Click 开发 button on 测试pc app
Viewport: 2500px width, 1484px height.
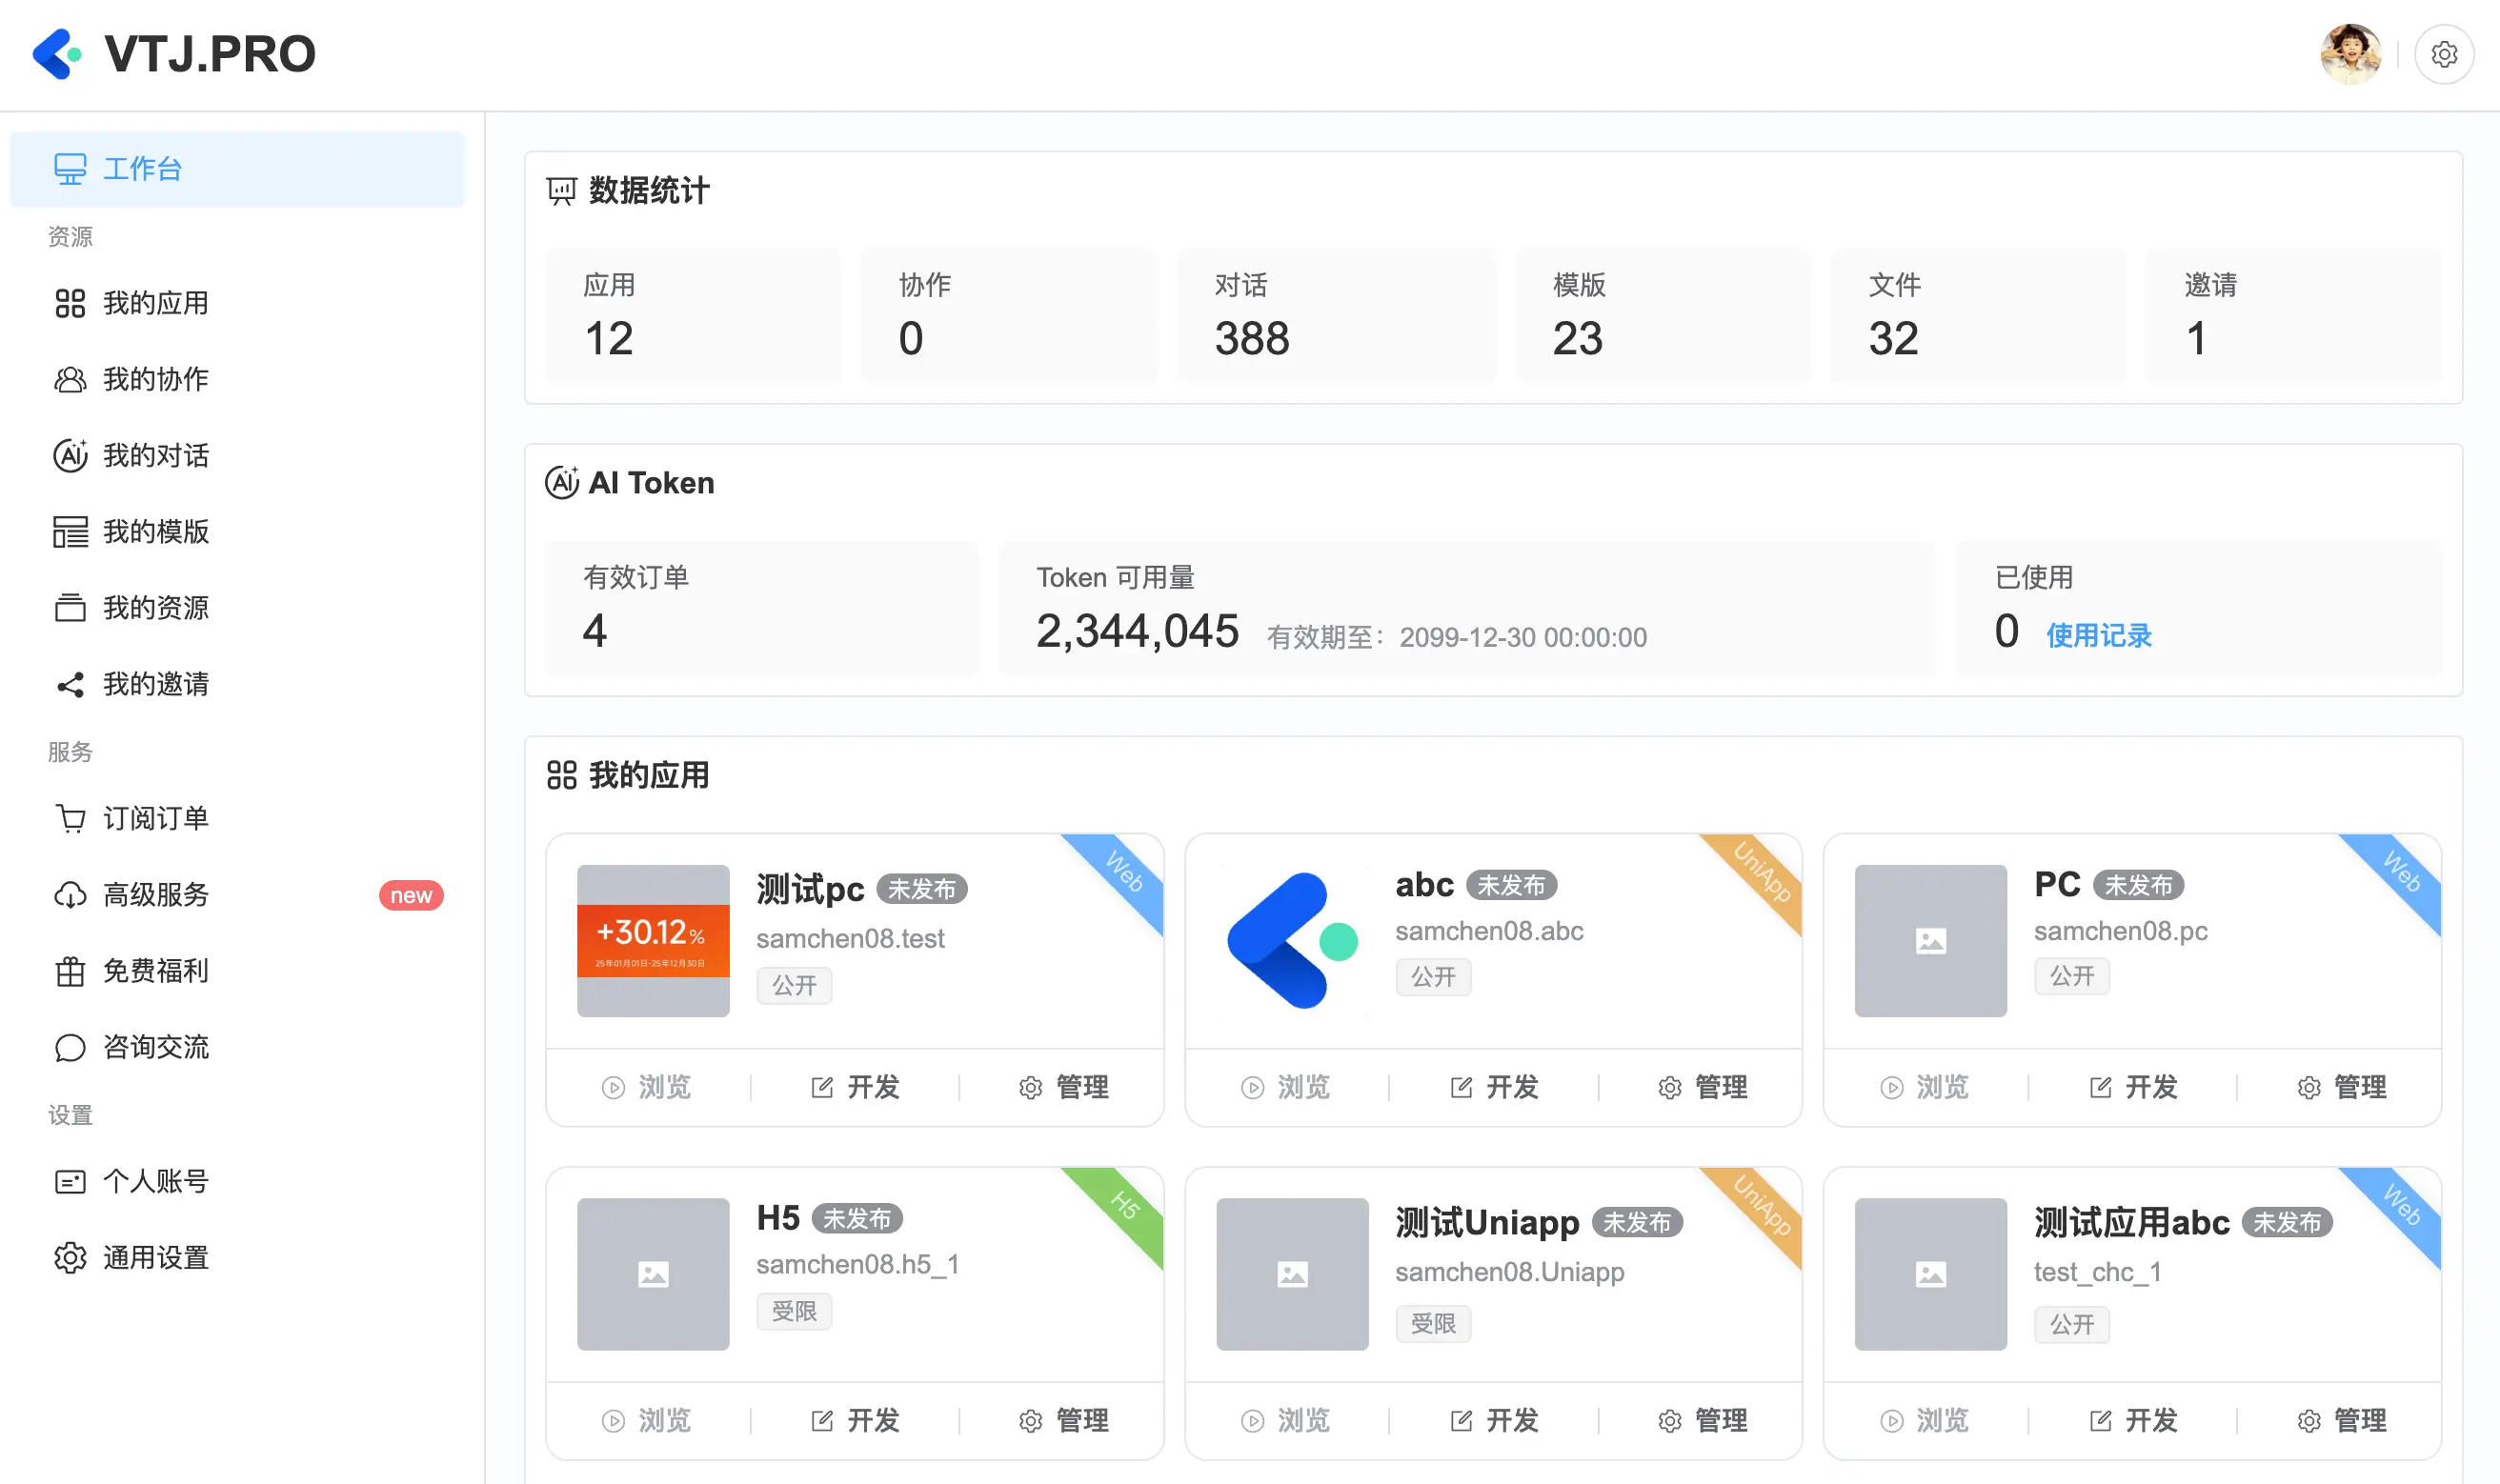pos(855,1087)
